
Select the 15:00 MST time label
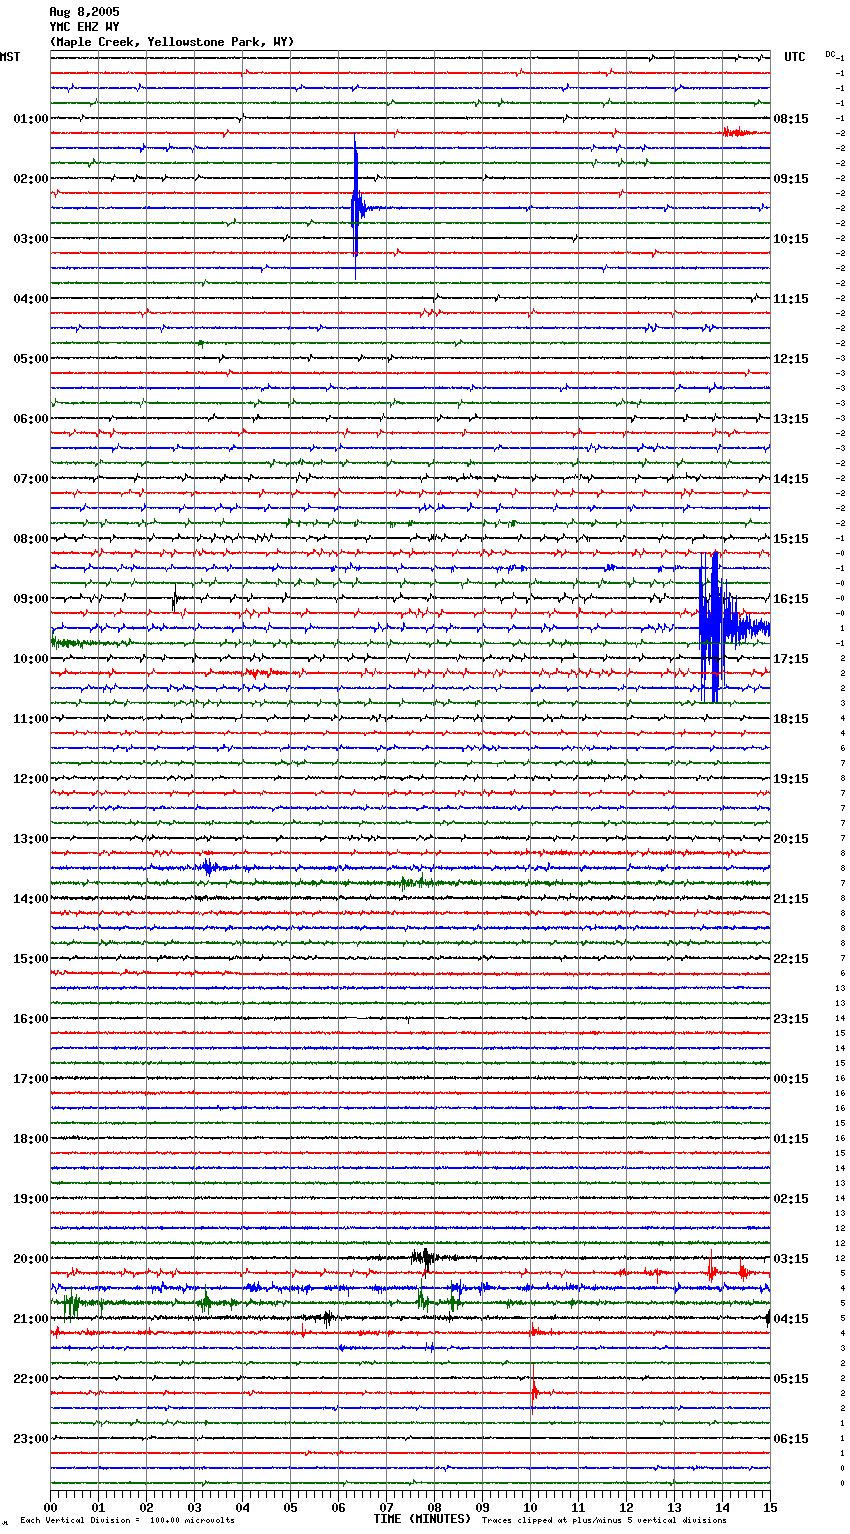click(x=31, y=959)
